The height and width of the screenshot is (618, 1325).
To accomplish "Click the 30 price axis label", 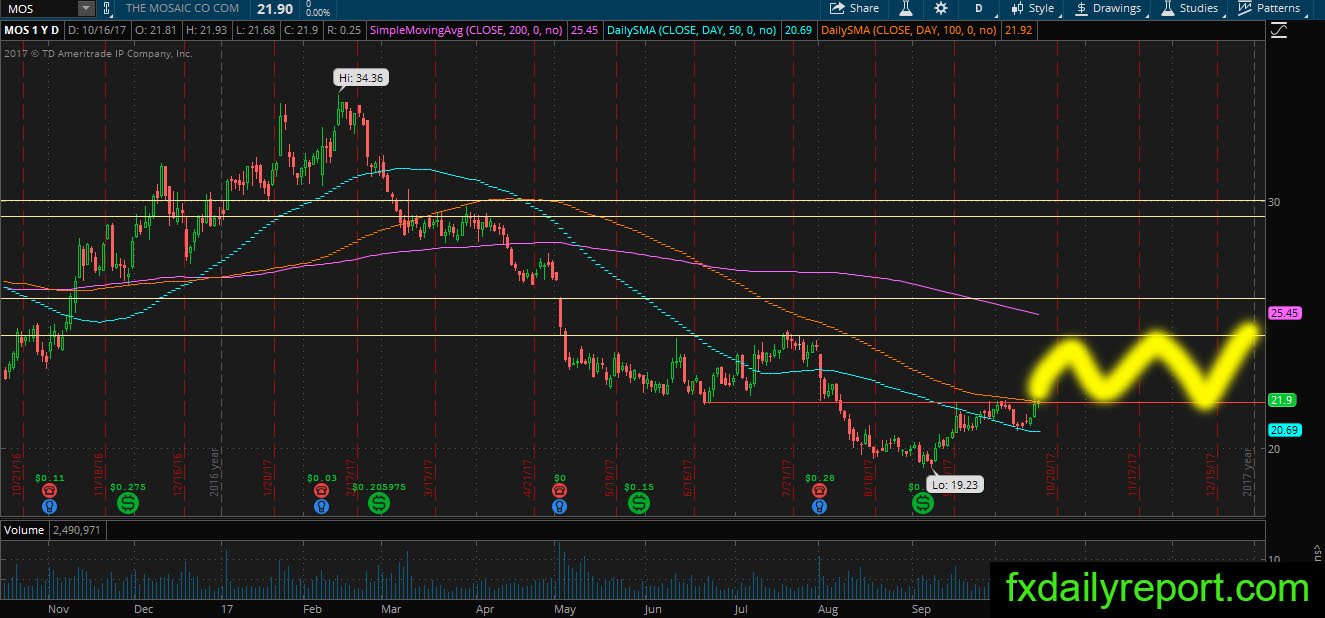I will tap(1274, 202).
